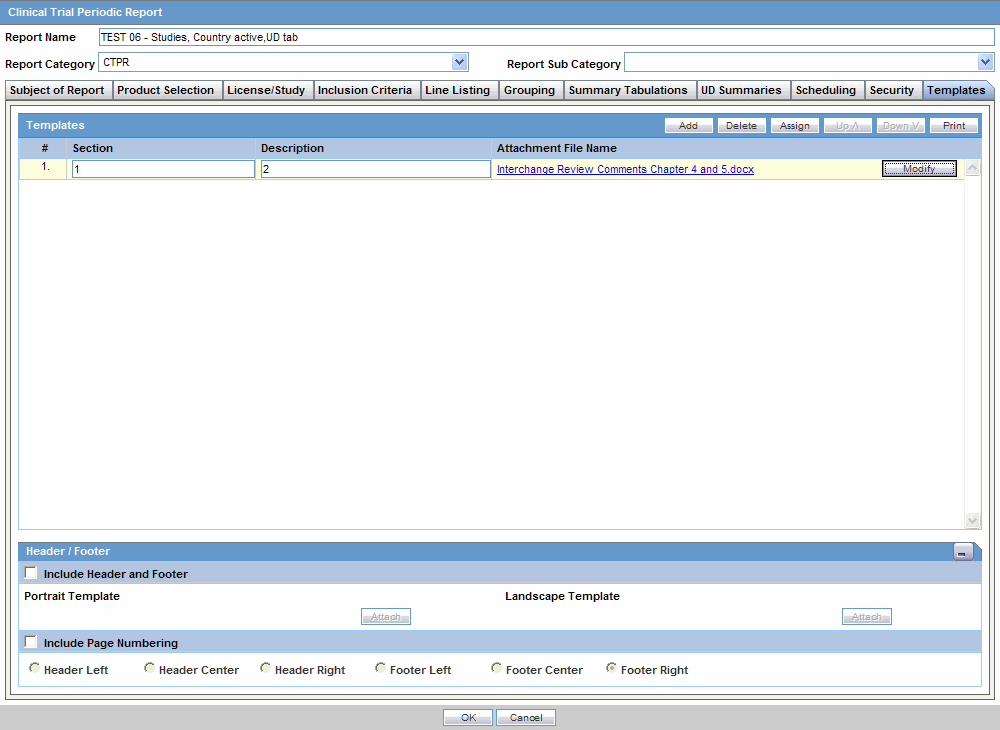Attach a Portrait Template file

[x=385, y=616]
